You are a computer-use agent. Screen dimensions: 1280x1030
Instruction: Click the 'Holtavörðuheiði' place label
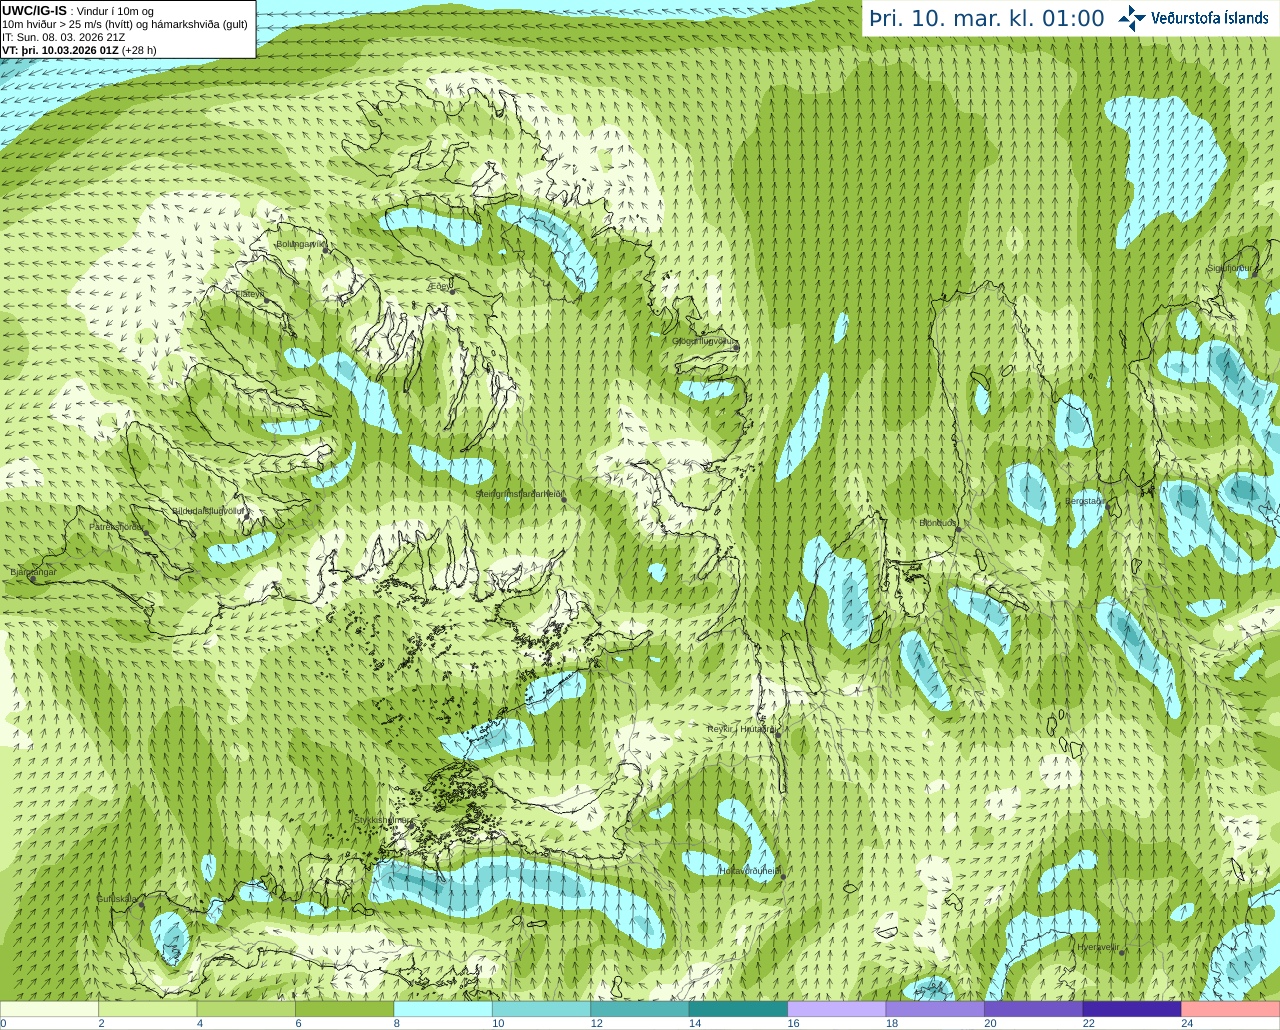[x=750, y=870]
